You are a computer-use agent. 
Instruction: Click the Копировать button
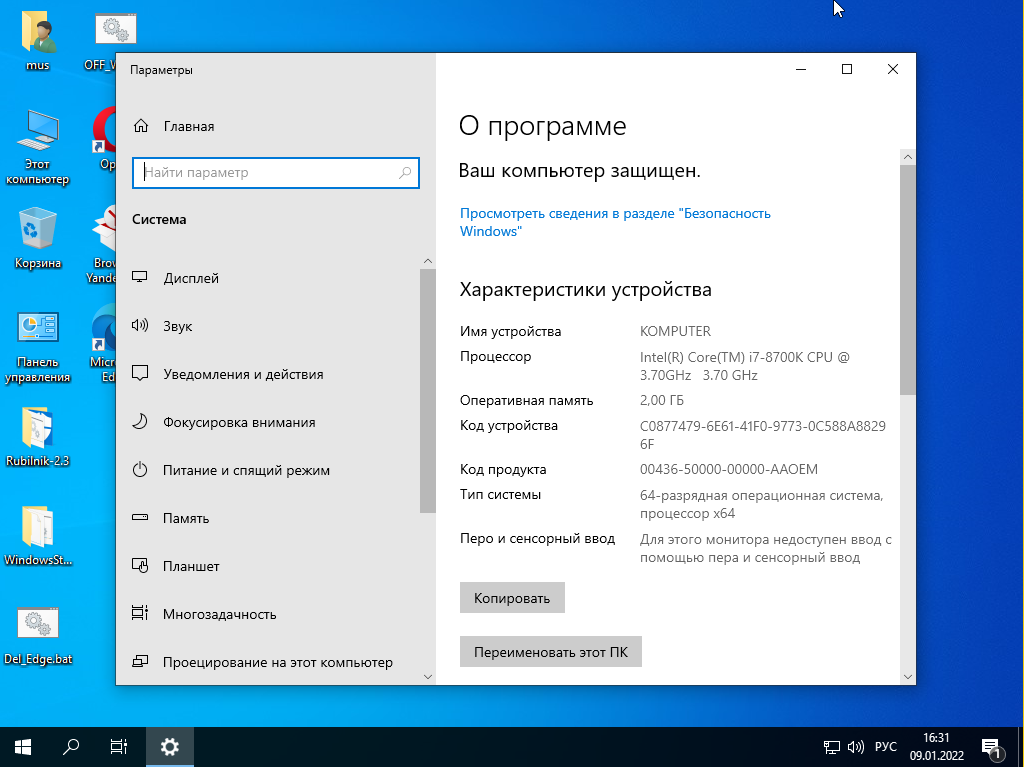point(512,598)
